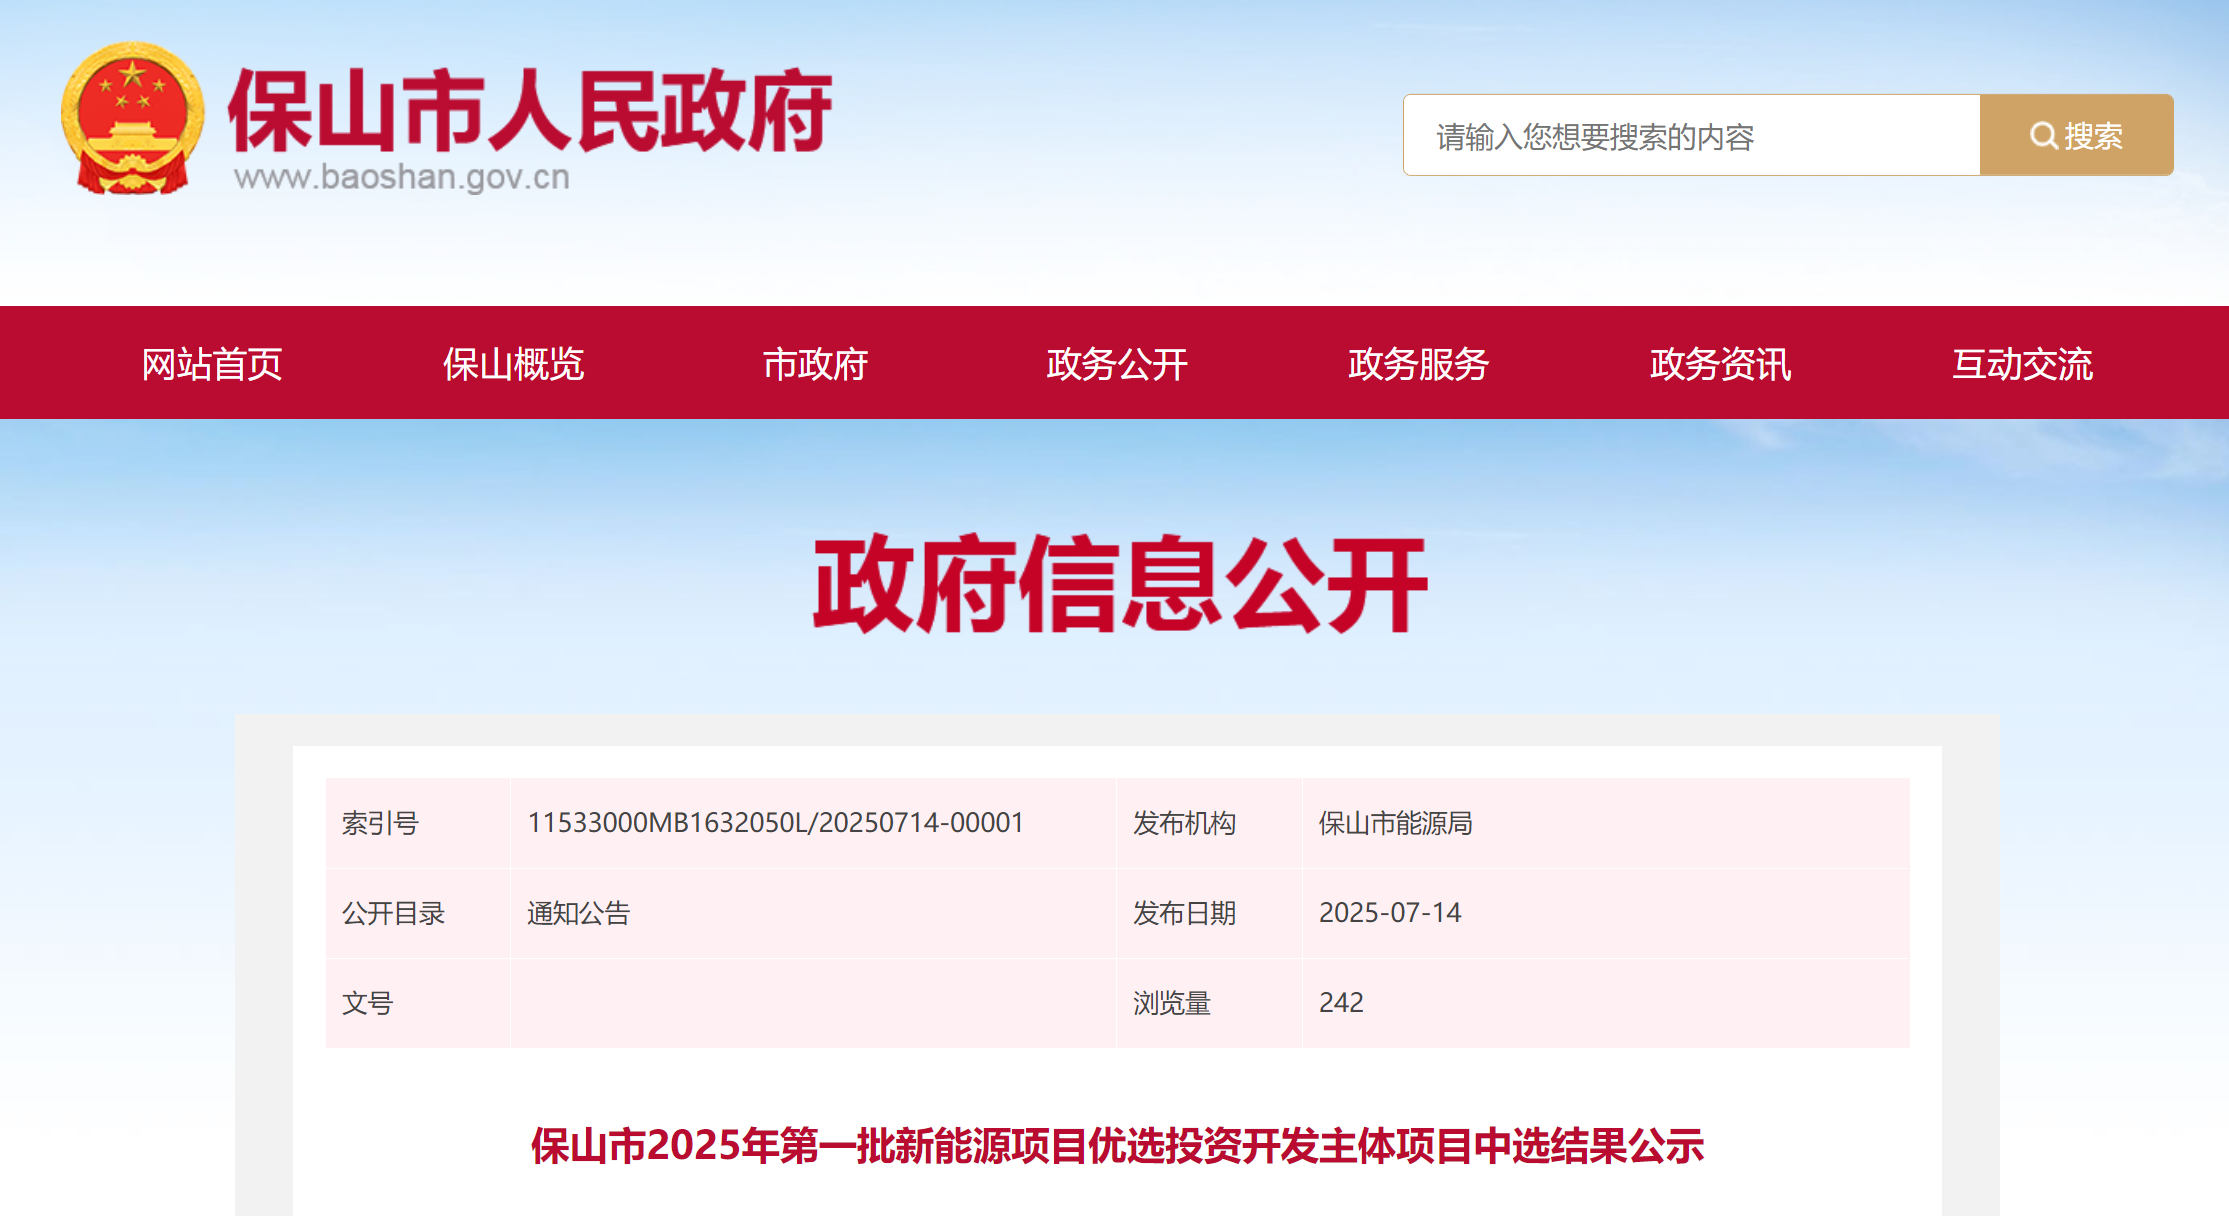Click the 保山市能源局 cell
This screenshot has height=1216, width=2229.
[x=1606, y=823]
